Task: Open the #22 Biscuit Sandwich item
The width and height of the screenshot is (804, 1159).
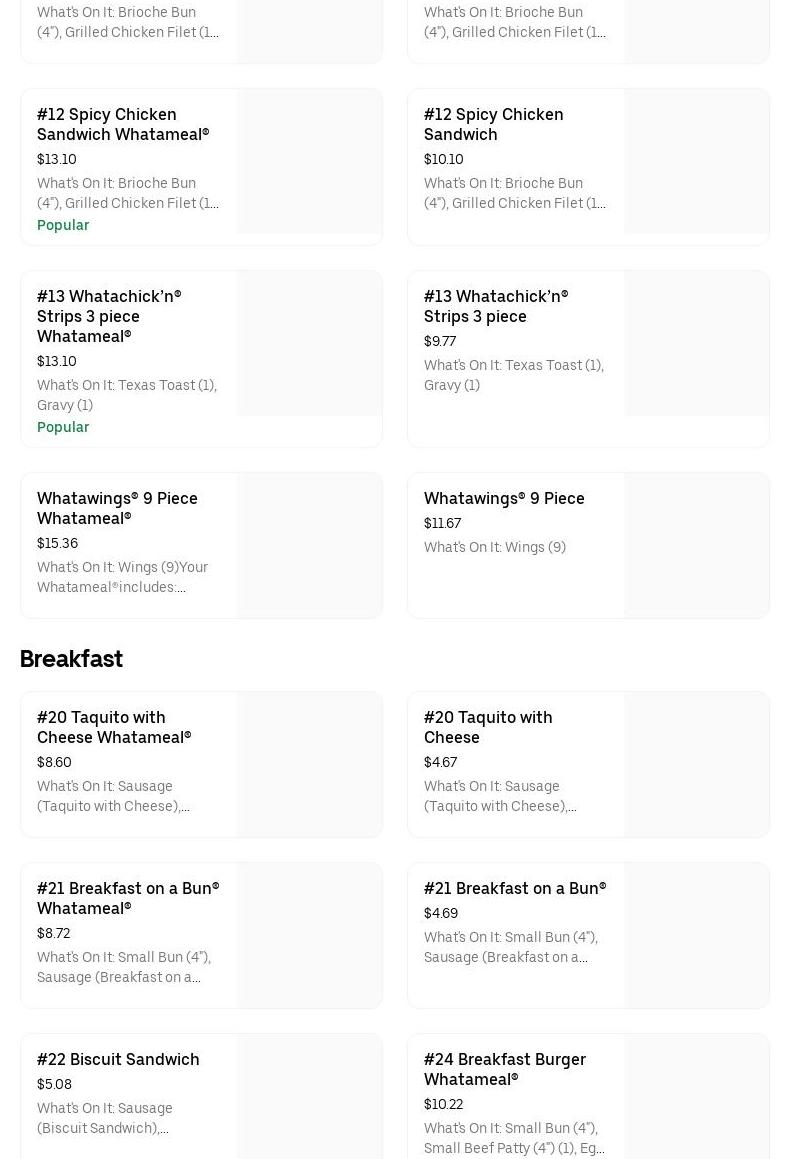Action: [118, 1059]
